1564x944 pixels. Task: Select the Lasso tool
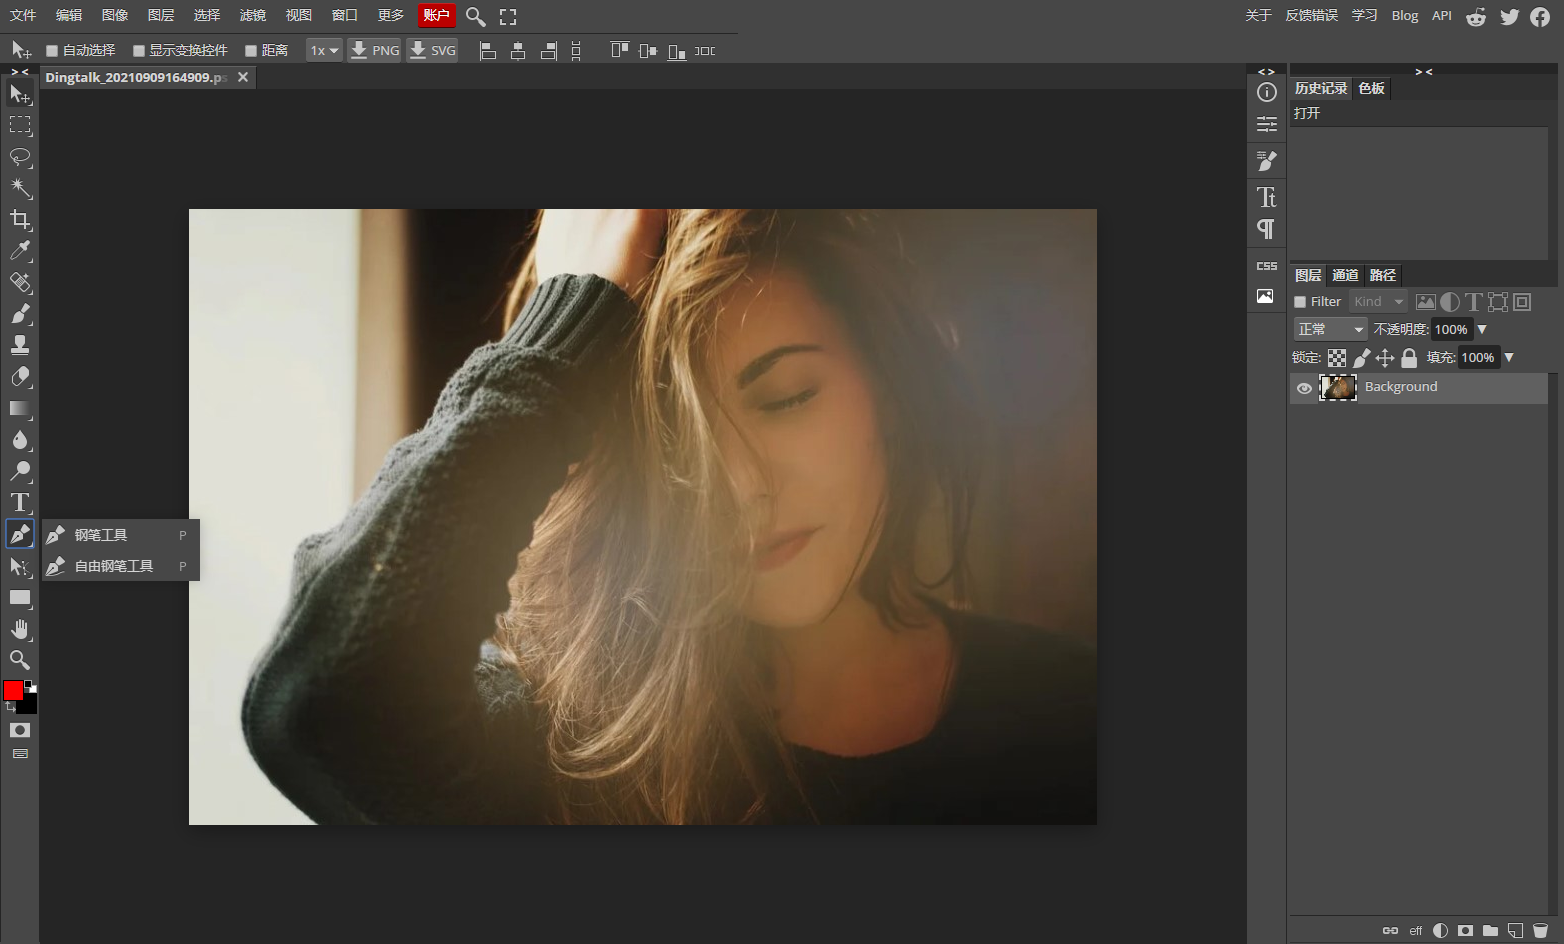(20, 157)
